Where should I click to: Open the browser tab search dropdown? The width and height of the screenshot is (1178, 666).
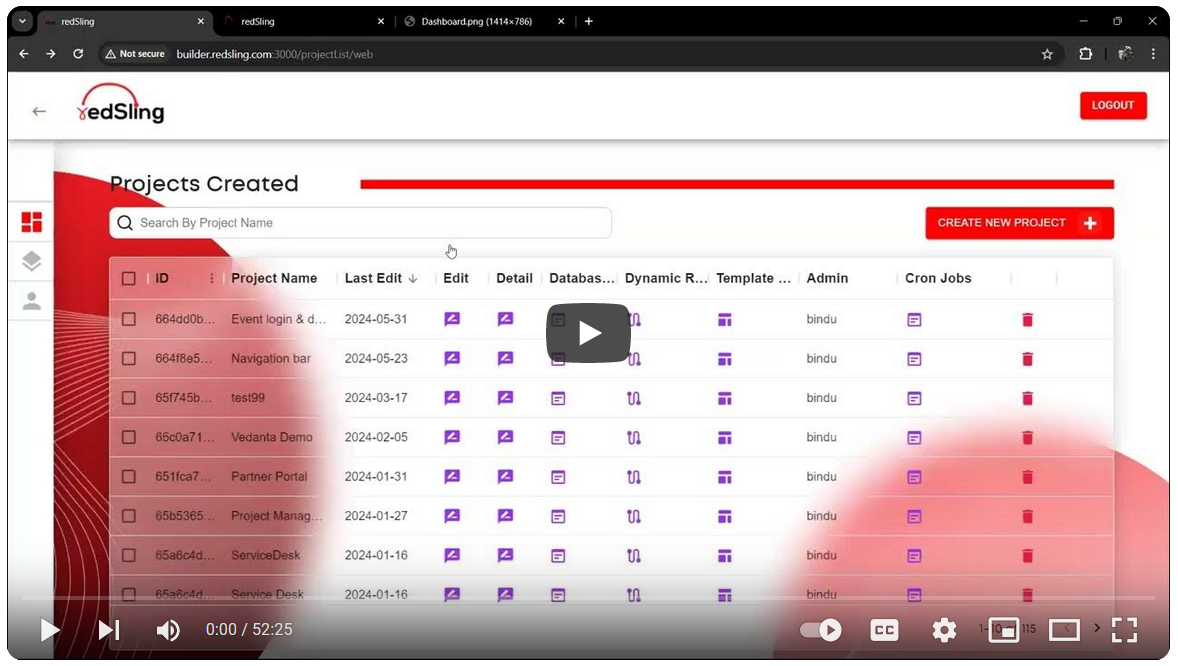click(x=23, y=21)
